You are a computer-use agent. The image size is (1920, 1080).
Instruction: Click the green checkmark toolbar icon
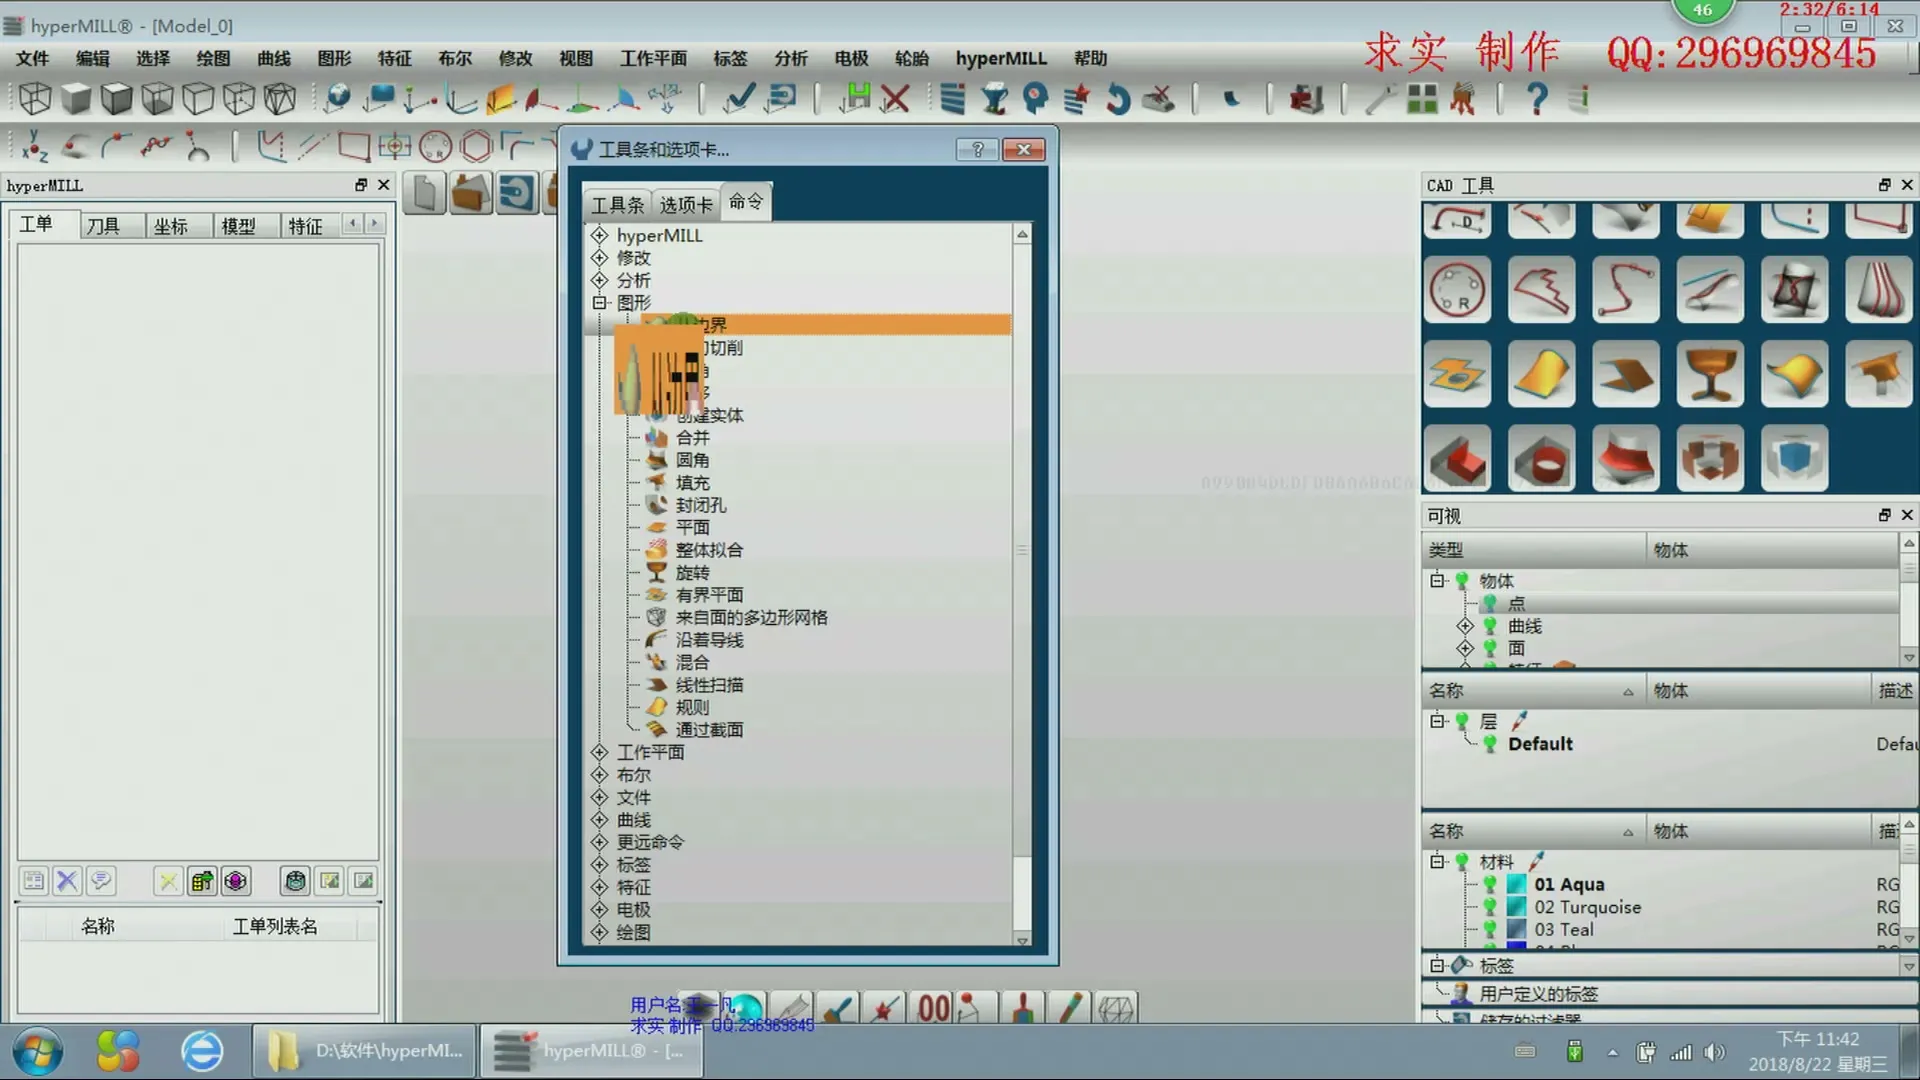(x=739, y=98)
